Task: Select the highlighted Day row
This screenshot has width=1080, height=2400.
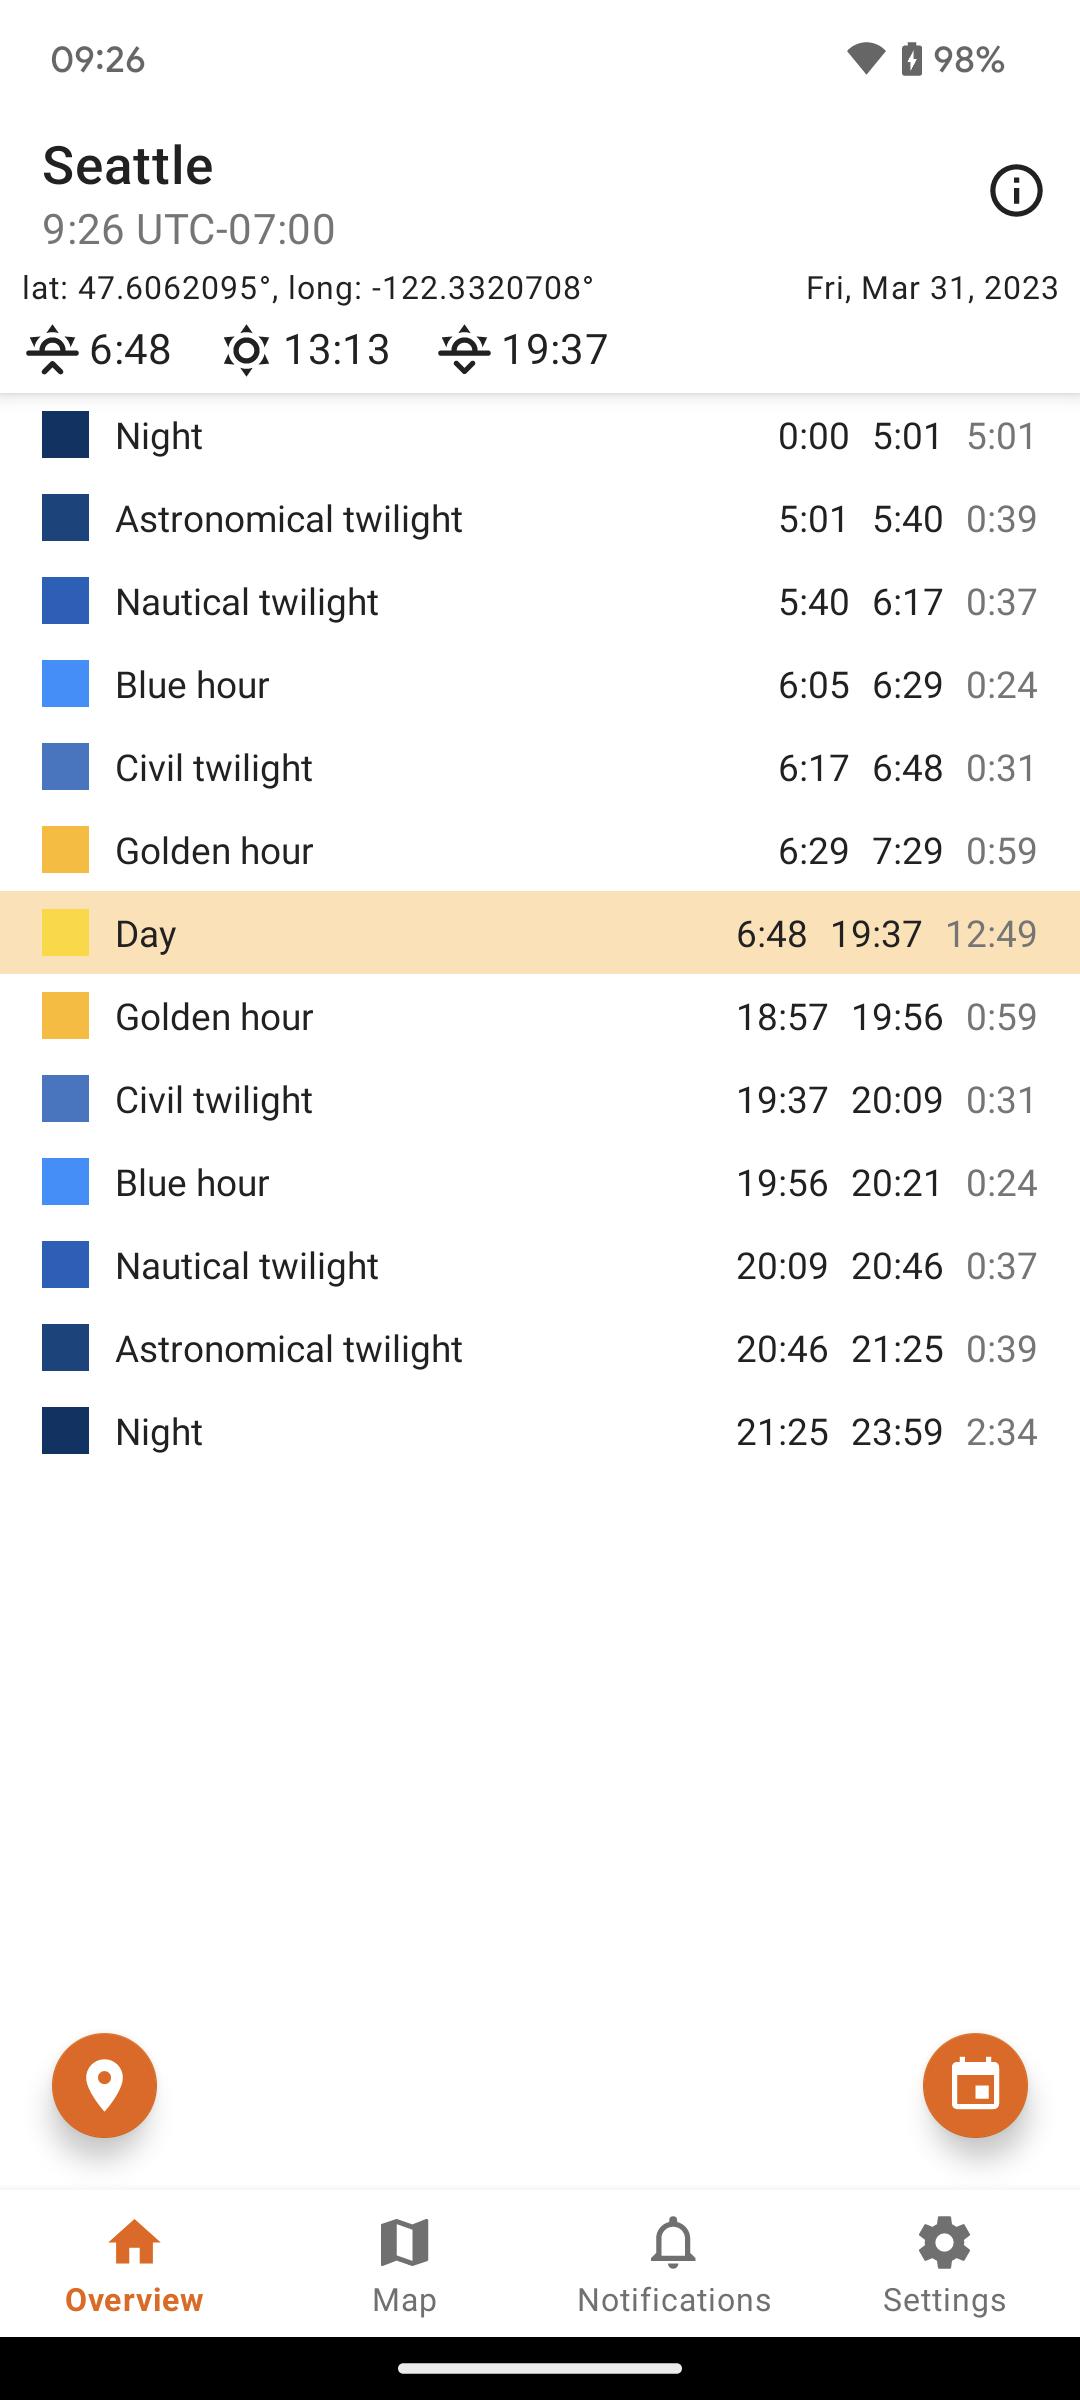Action: point(540,933)
